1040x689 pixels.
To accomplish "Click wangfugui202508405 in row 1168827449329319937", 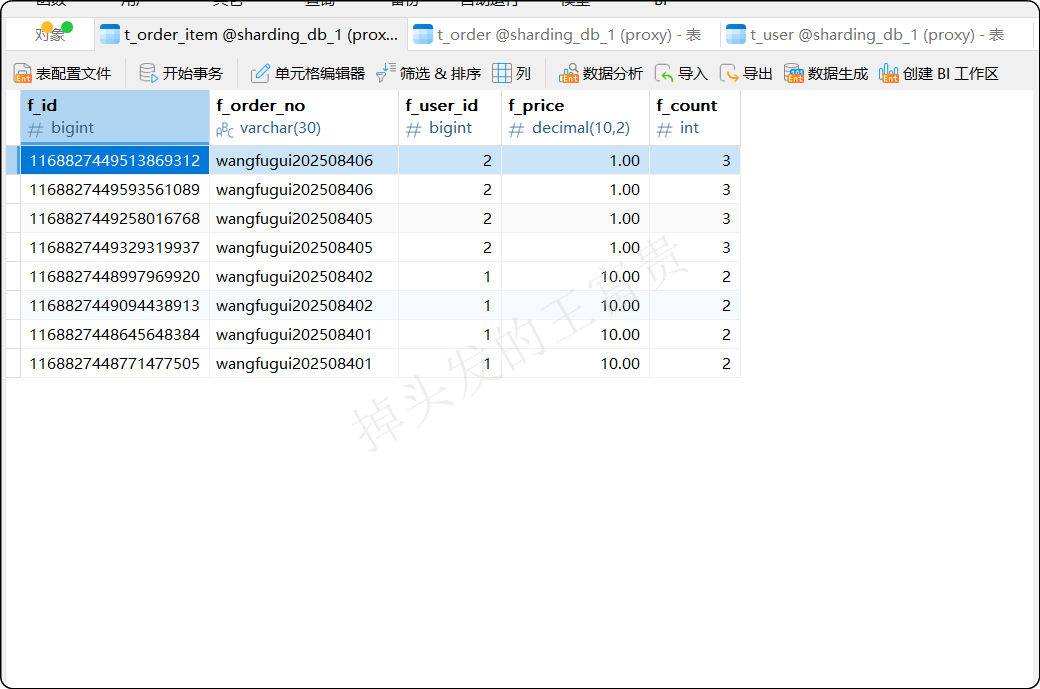I will click(304, 247).
